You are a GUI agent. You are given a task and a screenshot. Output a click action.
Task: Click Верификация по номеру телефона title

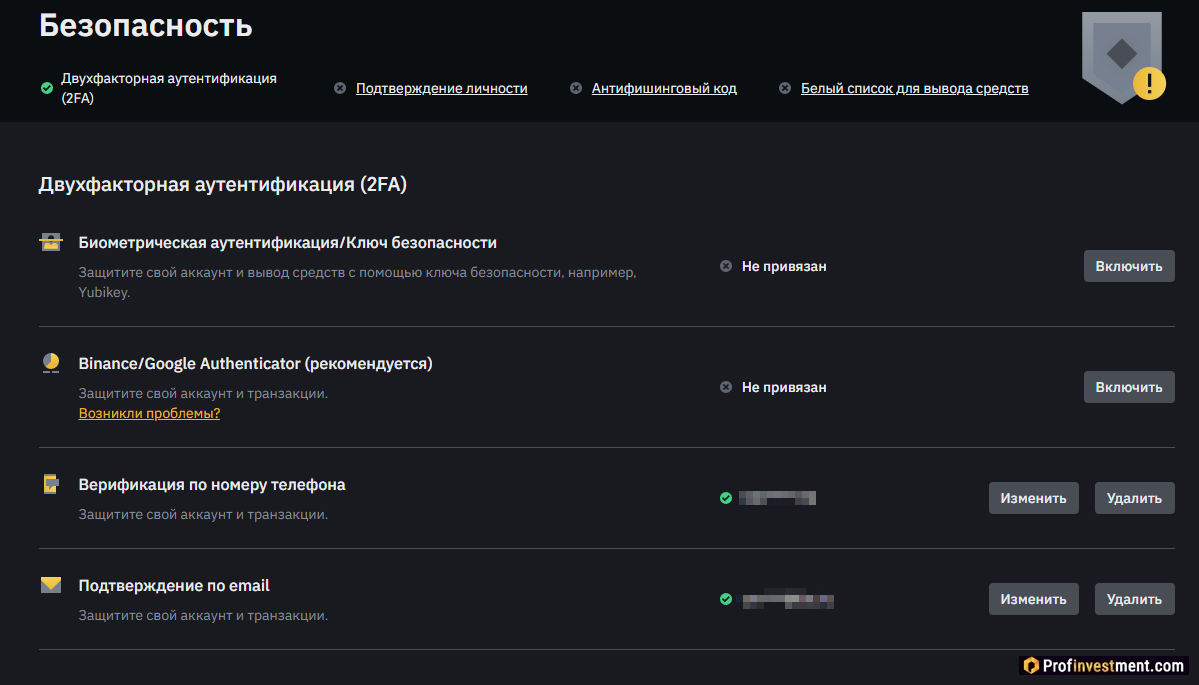coord(212,485)
